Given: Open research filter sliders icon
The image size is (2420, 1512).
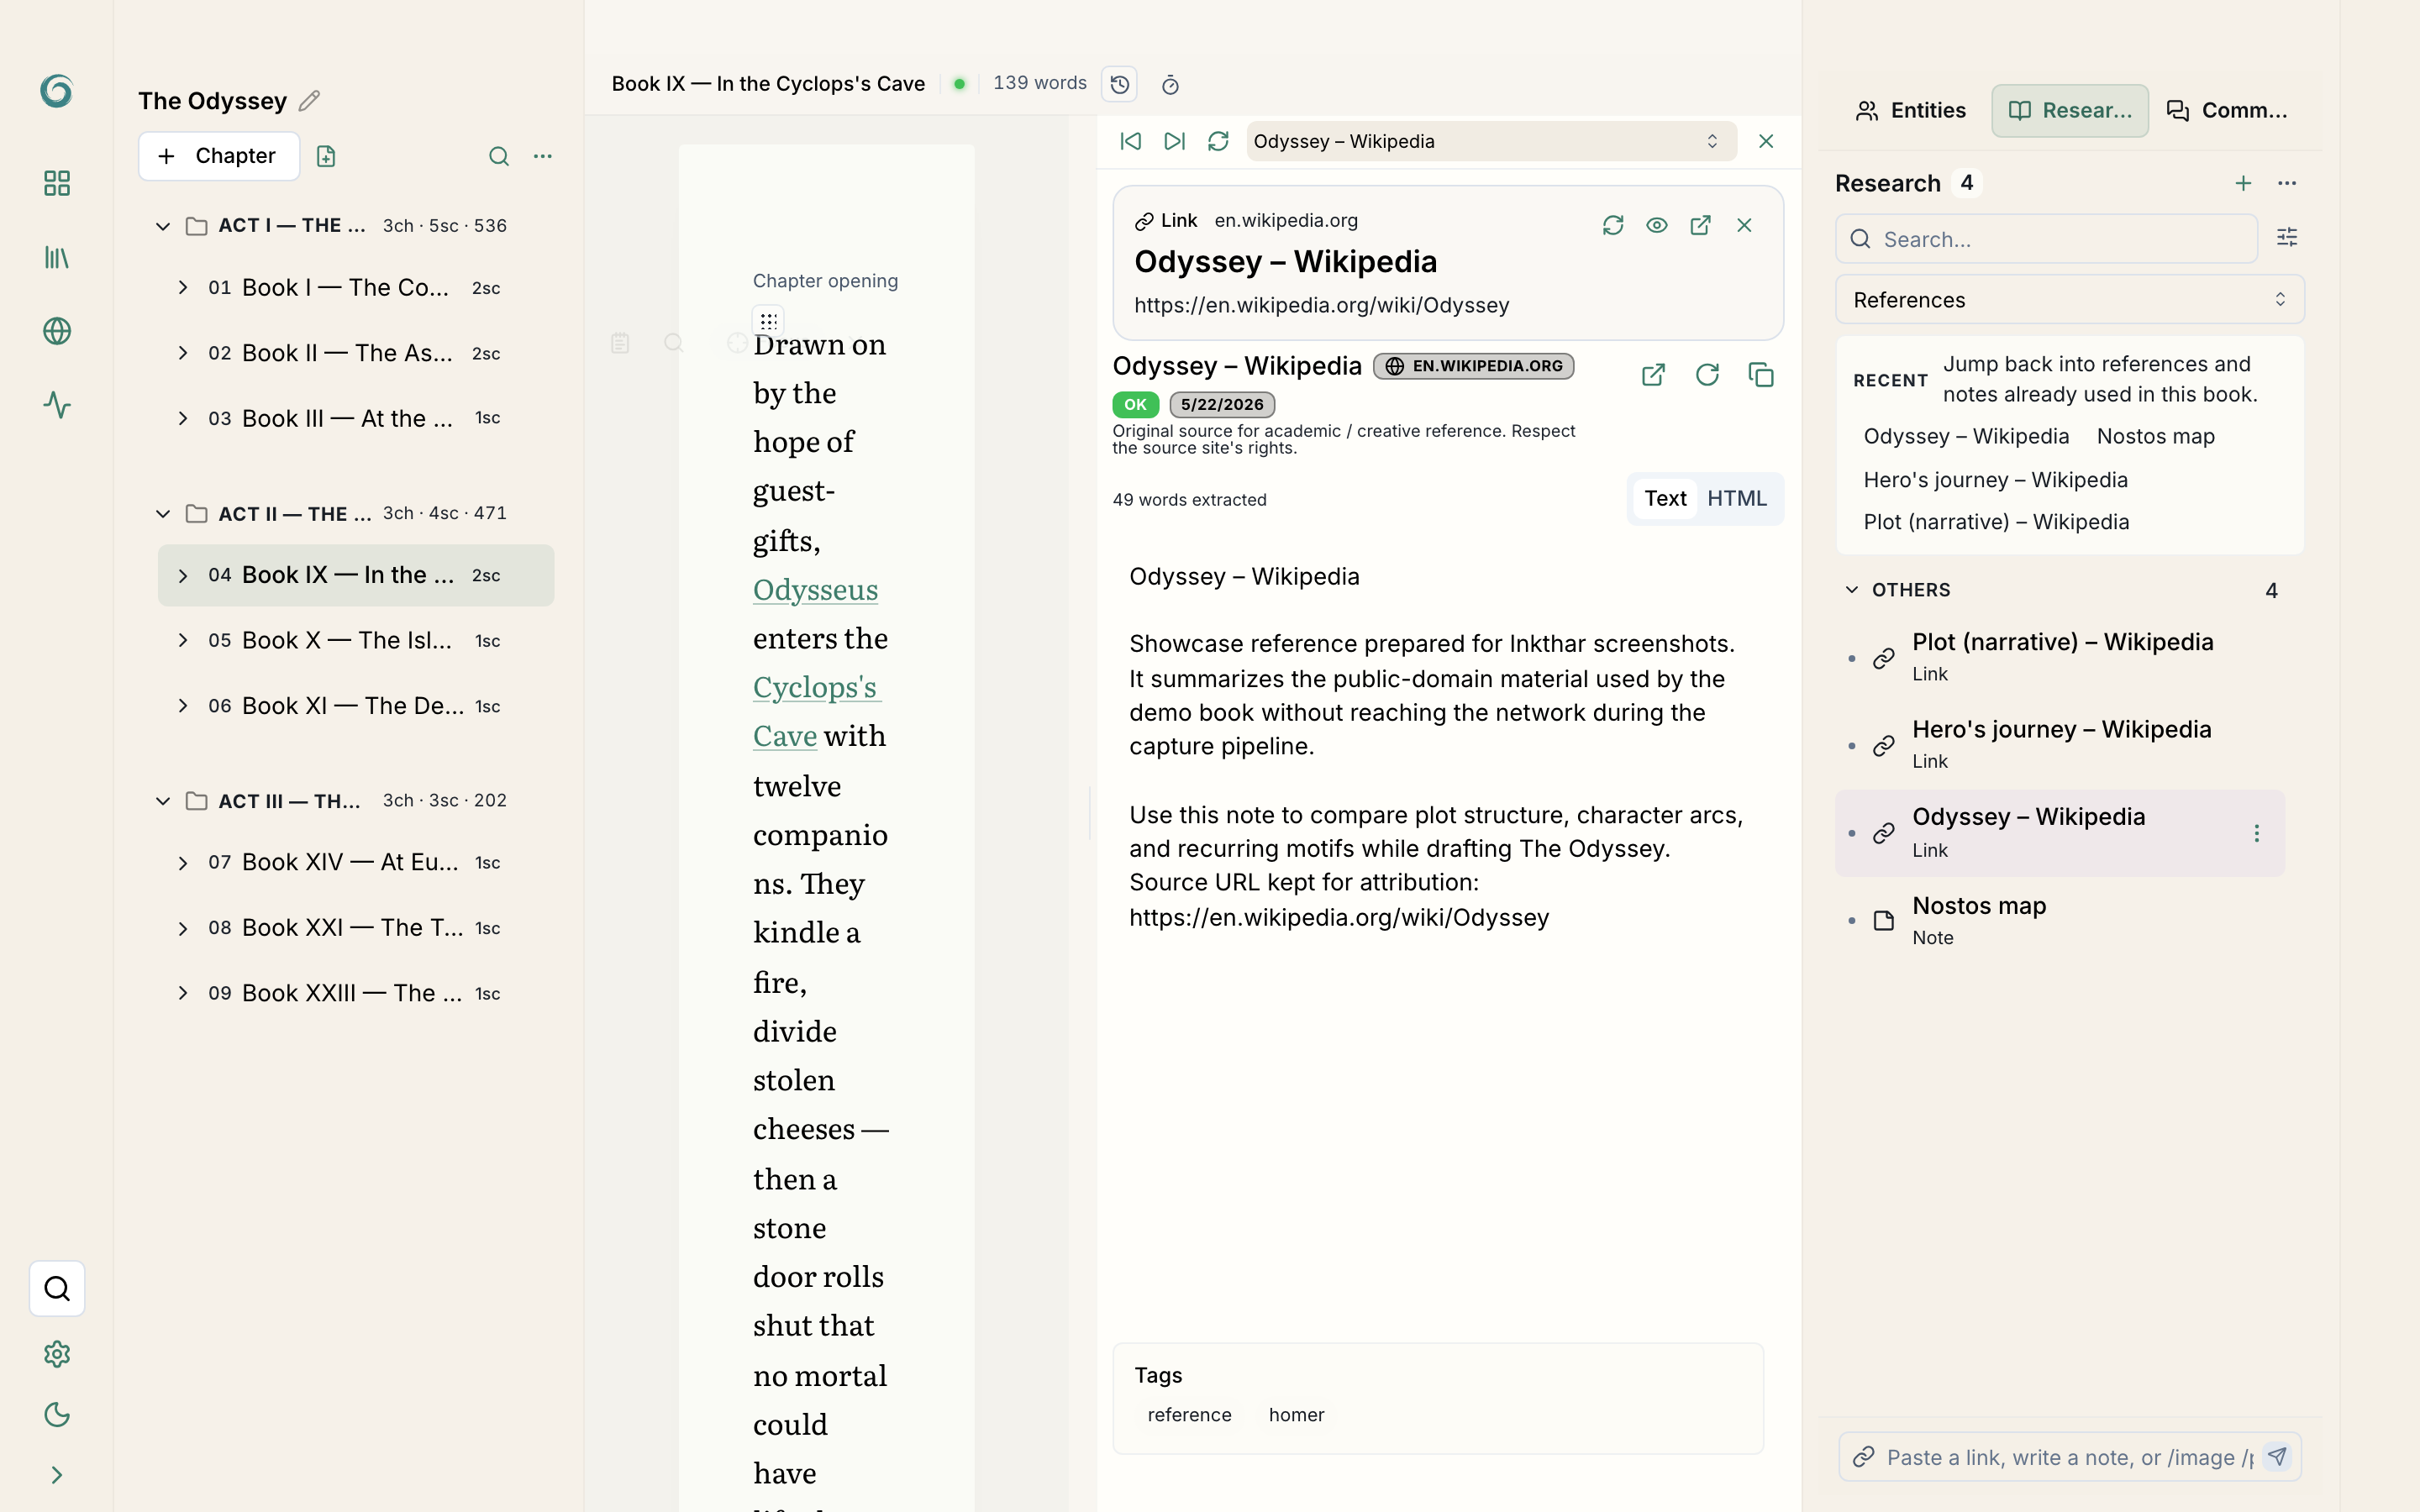Looking at the screenshot, I should [2287, 237].
